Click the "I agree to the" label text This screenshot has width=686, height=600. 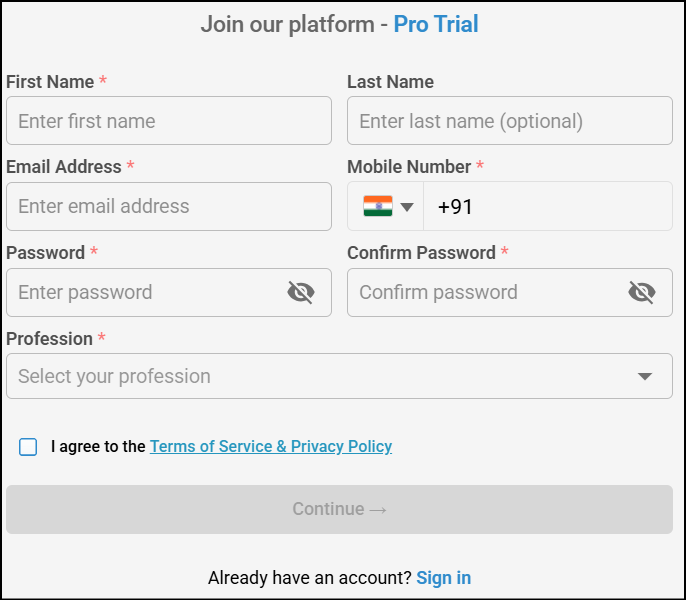point(98,447)
